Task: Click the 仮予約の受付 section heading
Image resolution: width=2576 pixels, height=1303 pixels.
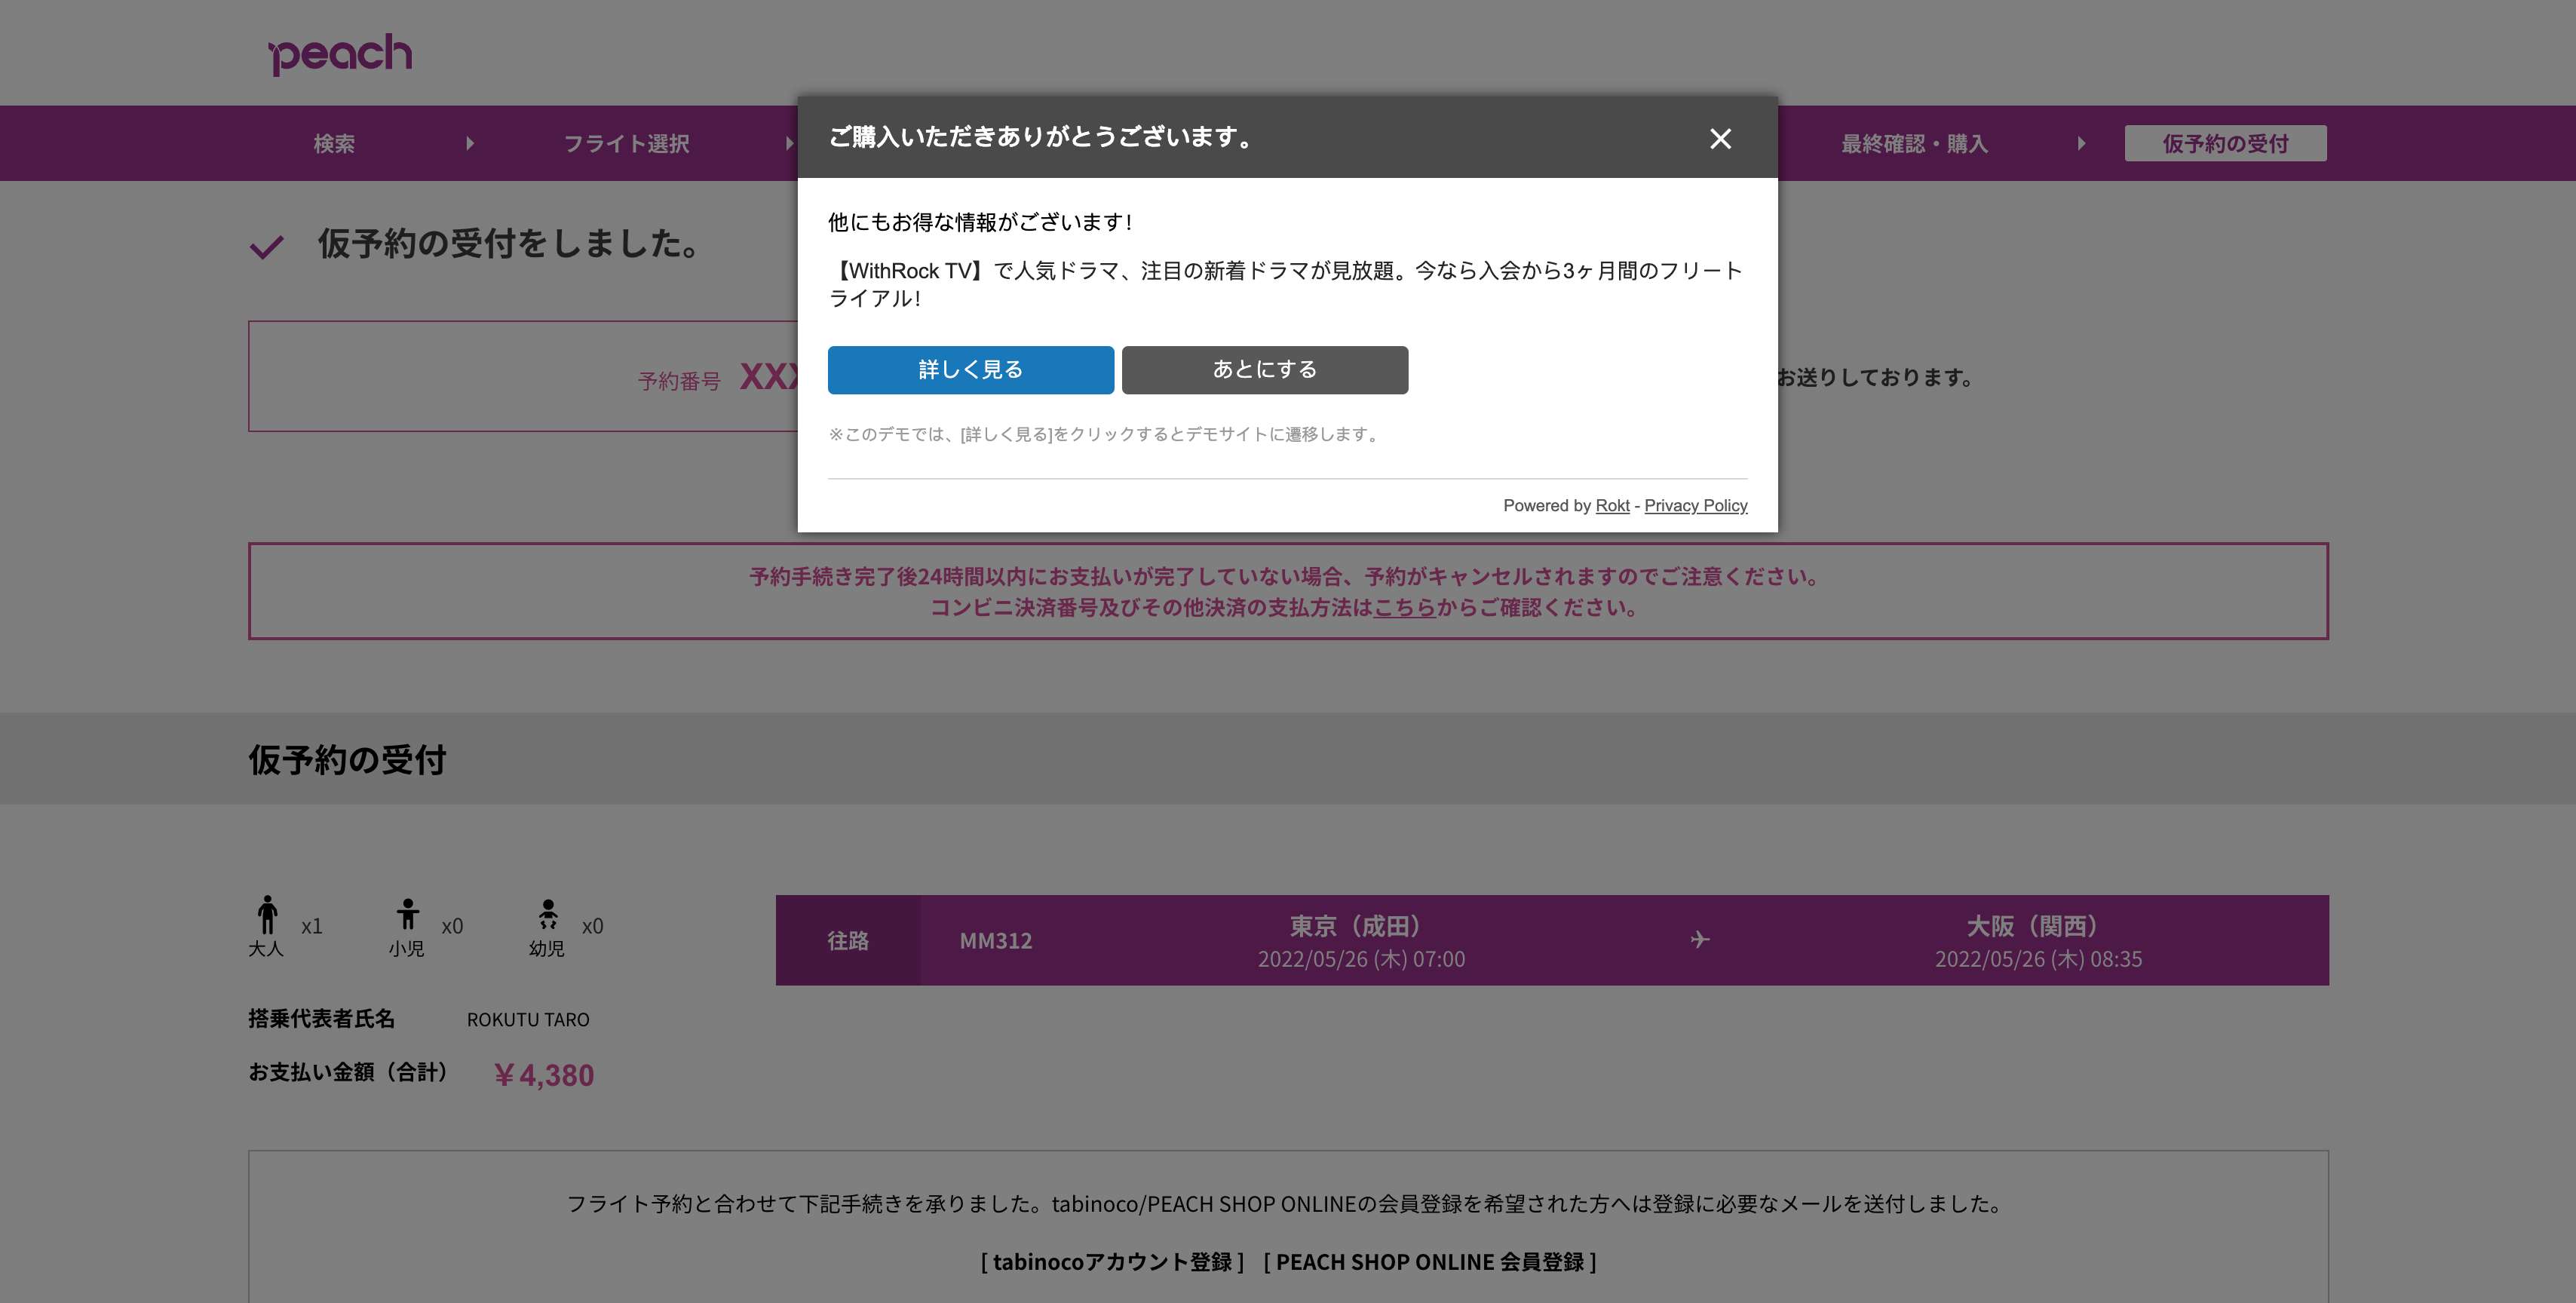Action: (347, 759)
